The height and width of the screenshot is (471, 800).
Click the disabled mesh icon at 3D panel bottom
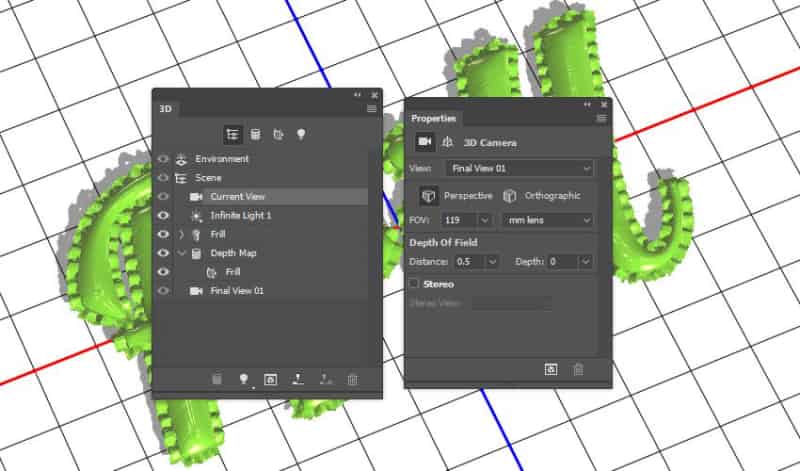(x=217, y=379)
